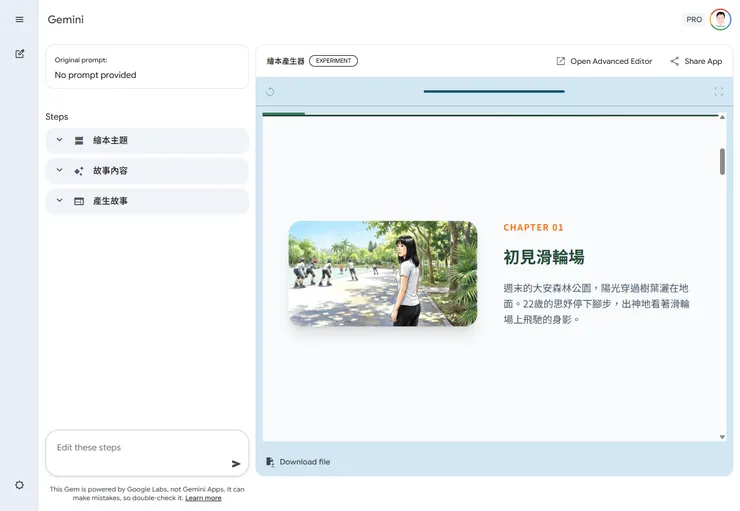Click the preview scroll up arrow
740x511 pixels.
tap(722, 117)
